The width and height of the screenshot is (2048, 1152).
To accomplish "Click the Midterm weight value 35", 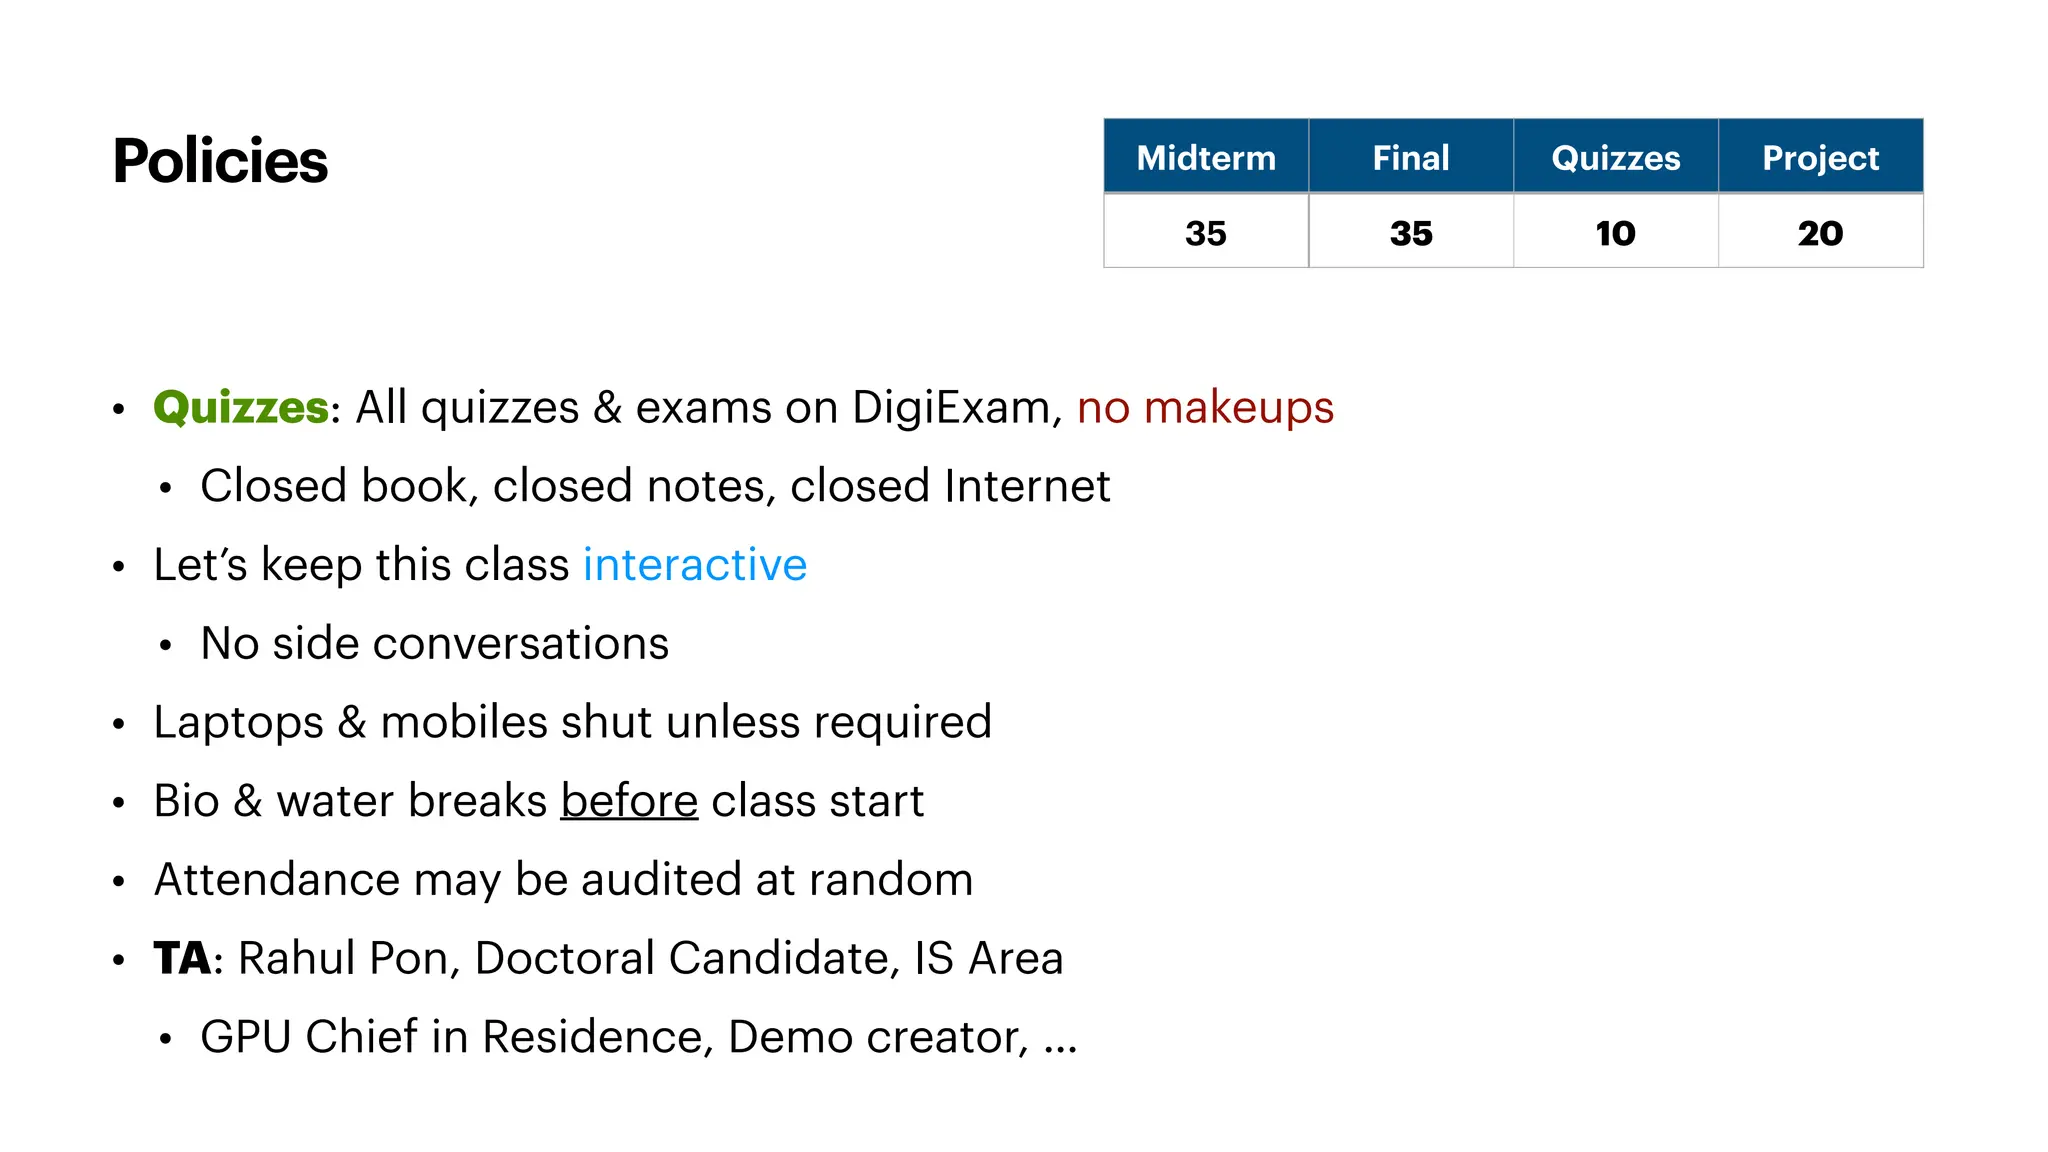I will coord(1206,232).
